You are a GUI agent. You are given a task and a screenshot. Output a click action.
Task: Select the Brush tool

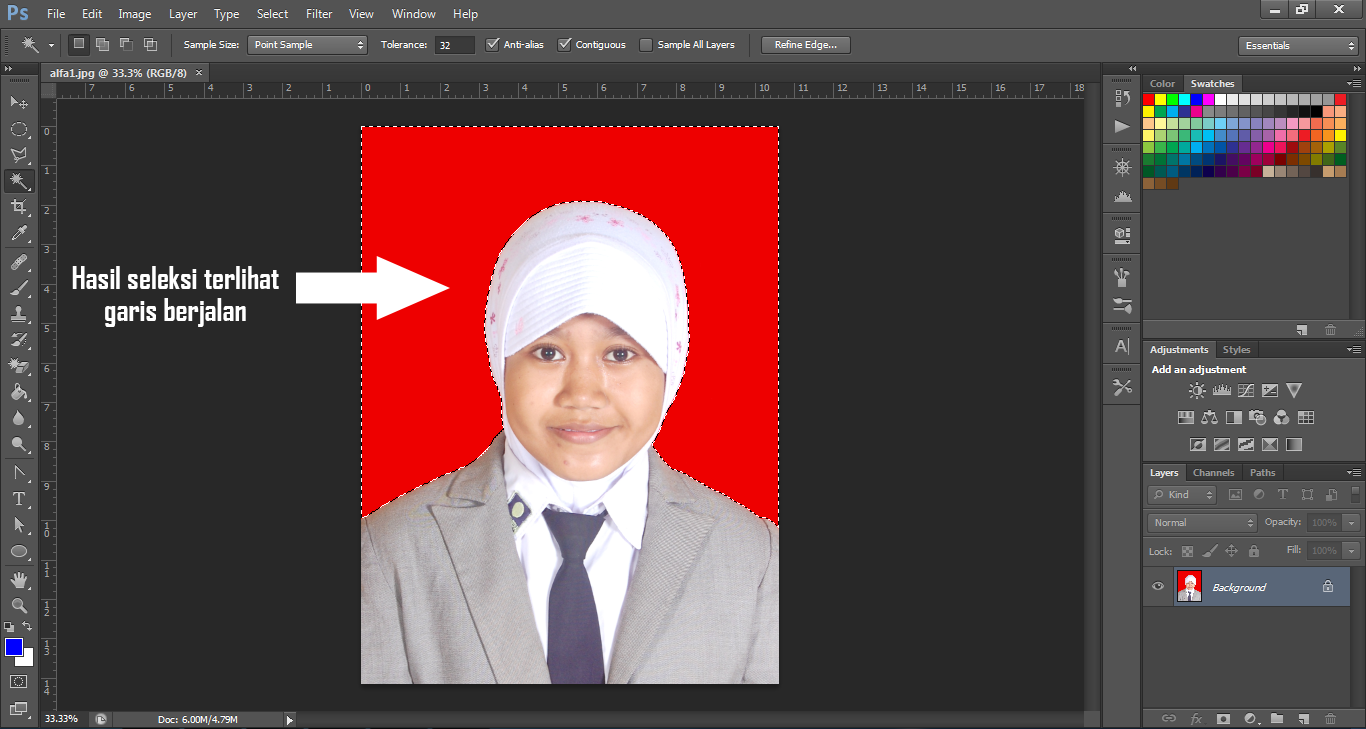click(x=20, y=286)
